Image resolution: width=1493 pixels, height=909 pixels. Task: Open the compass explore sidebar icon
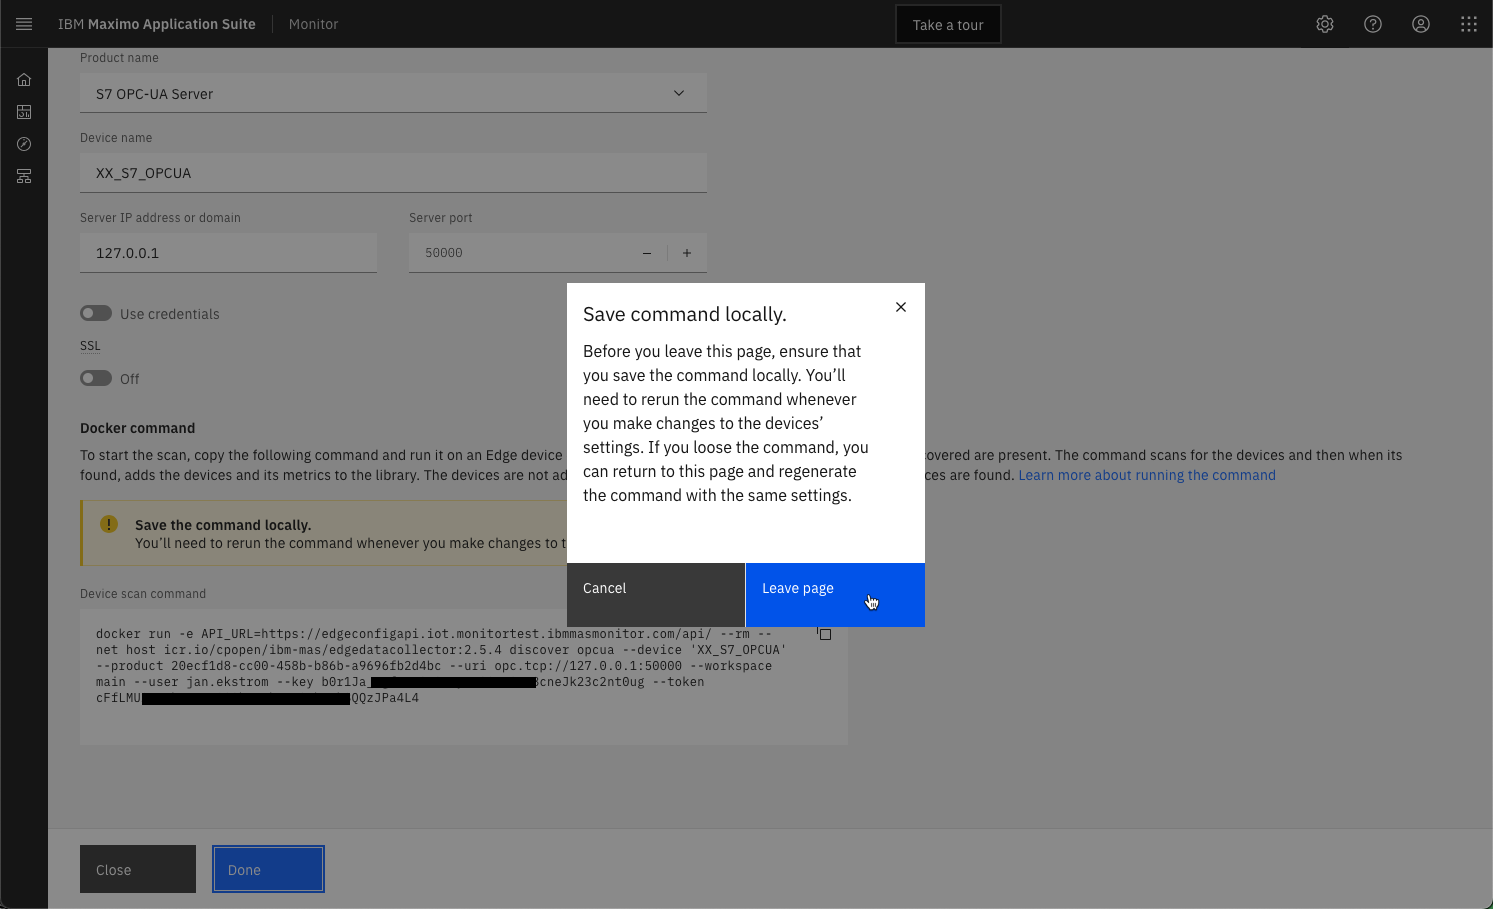click(x=24, y=144)
